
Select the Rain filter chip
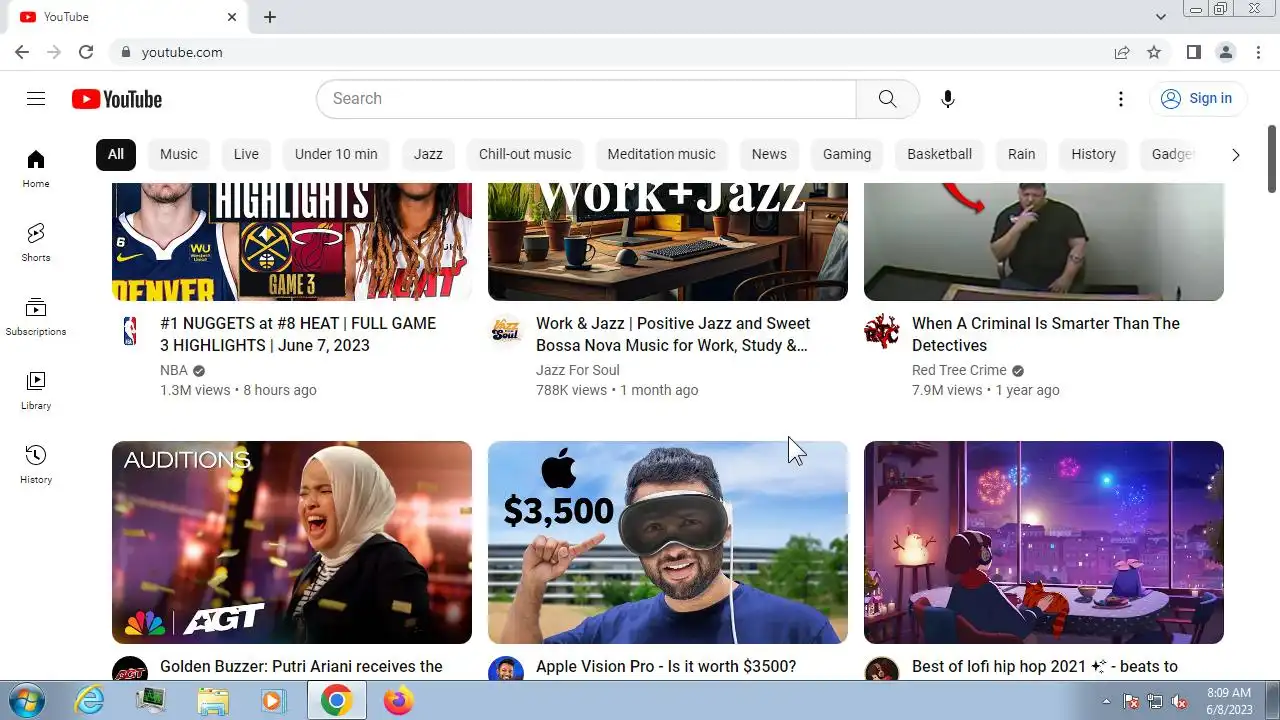(1022, 154)
